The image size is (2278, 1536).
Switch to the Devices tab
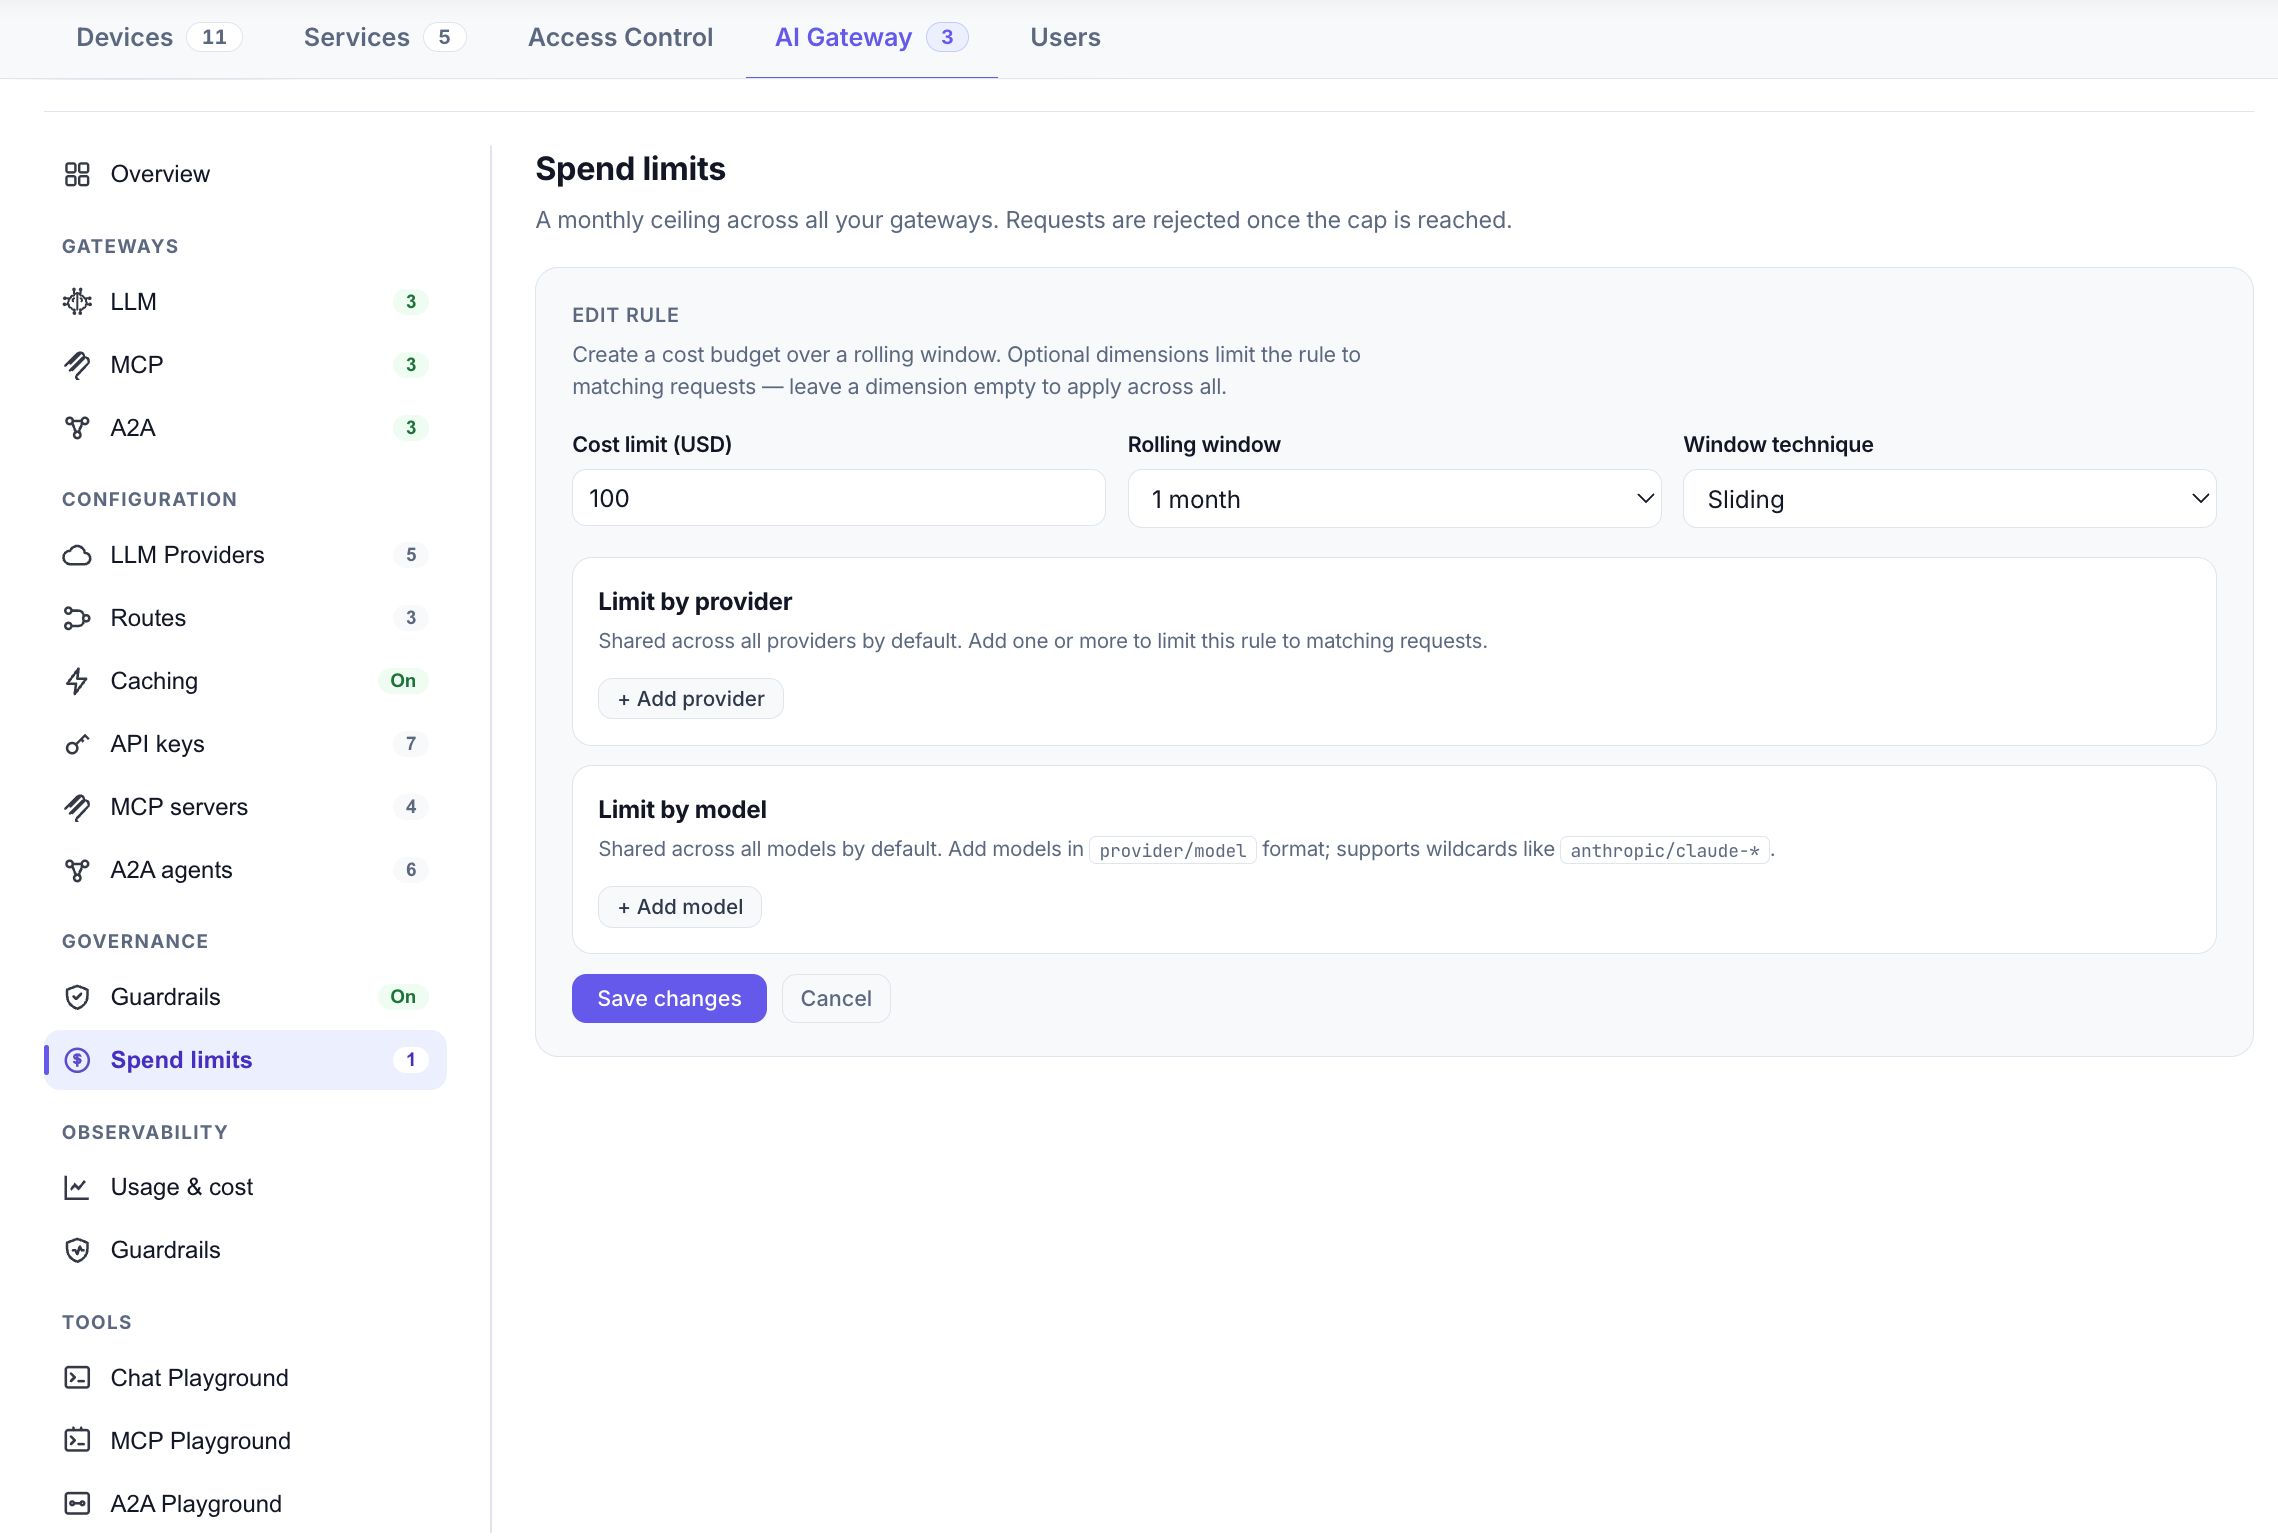tap(158, 38)
